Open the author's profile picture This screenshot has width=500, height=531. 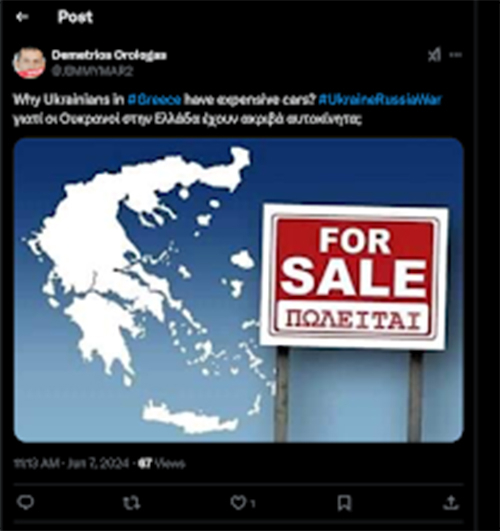click(x=29, y=63)
